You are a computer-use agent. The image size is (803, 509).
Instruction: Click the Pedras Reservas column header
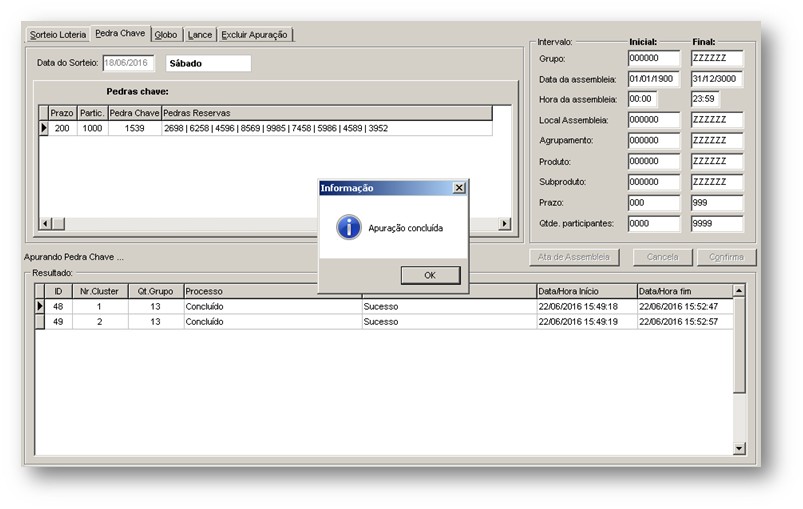point(327,113)
